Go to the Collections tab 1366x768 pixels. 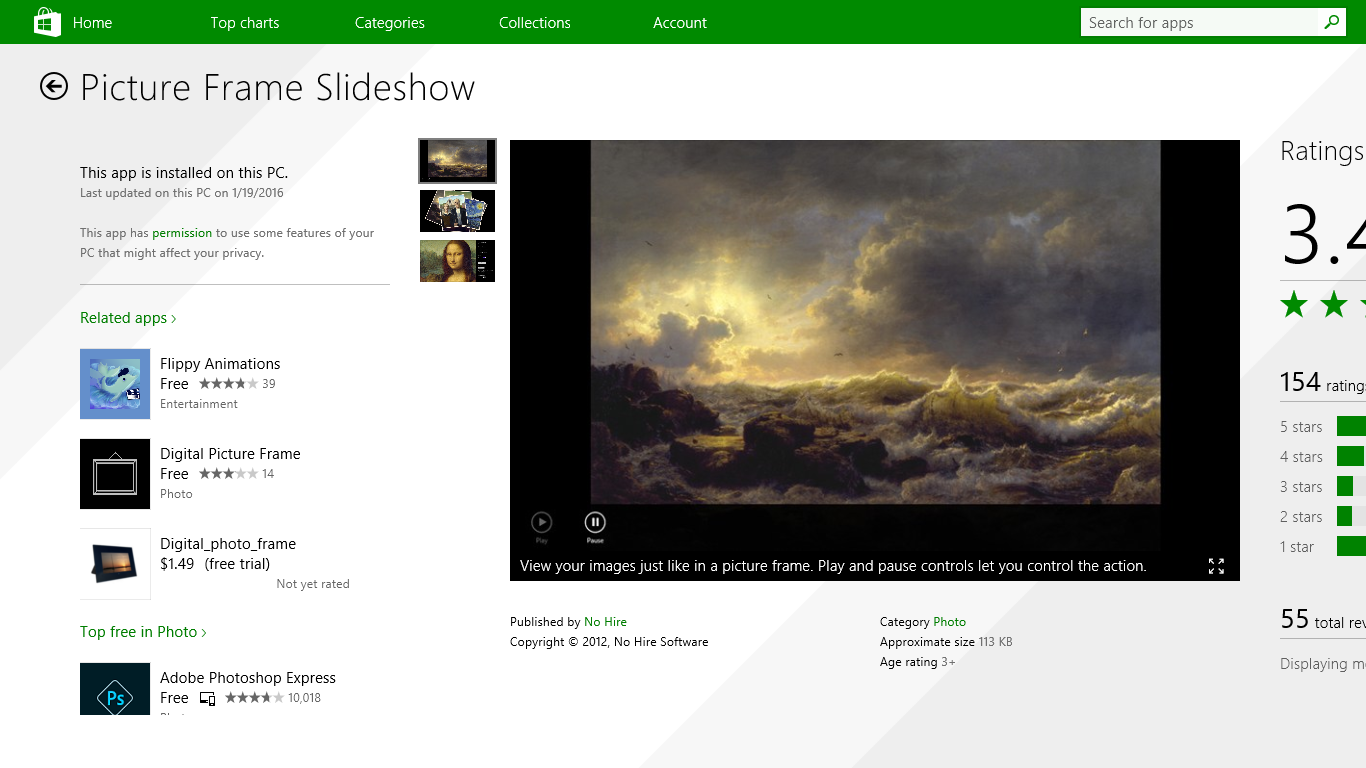[535, 22]
